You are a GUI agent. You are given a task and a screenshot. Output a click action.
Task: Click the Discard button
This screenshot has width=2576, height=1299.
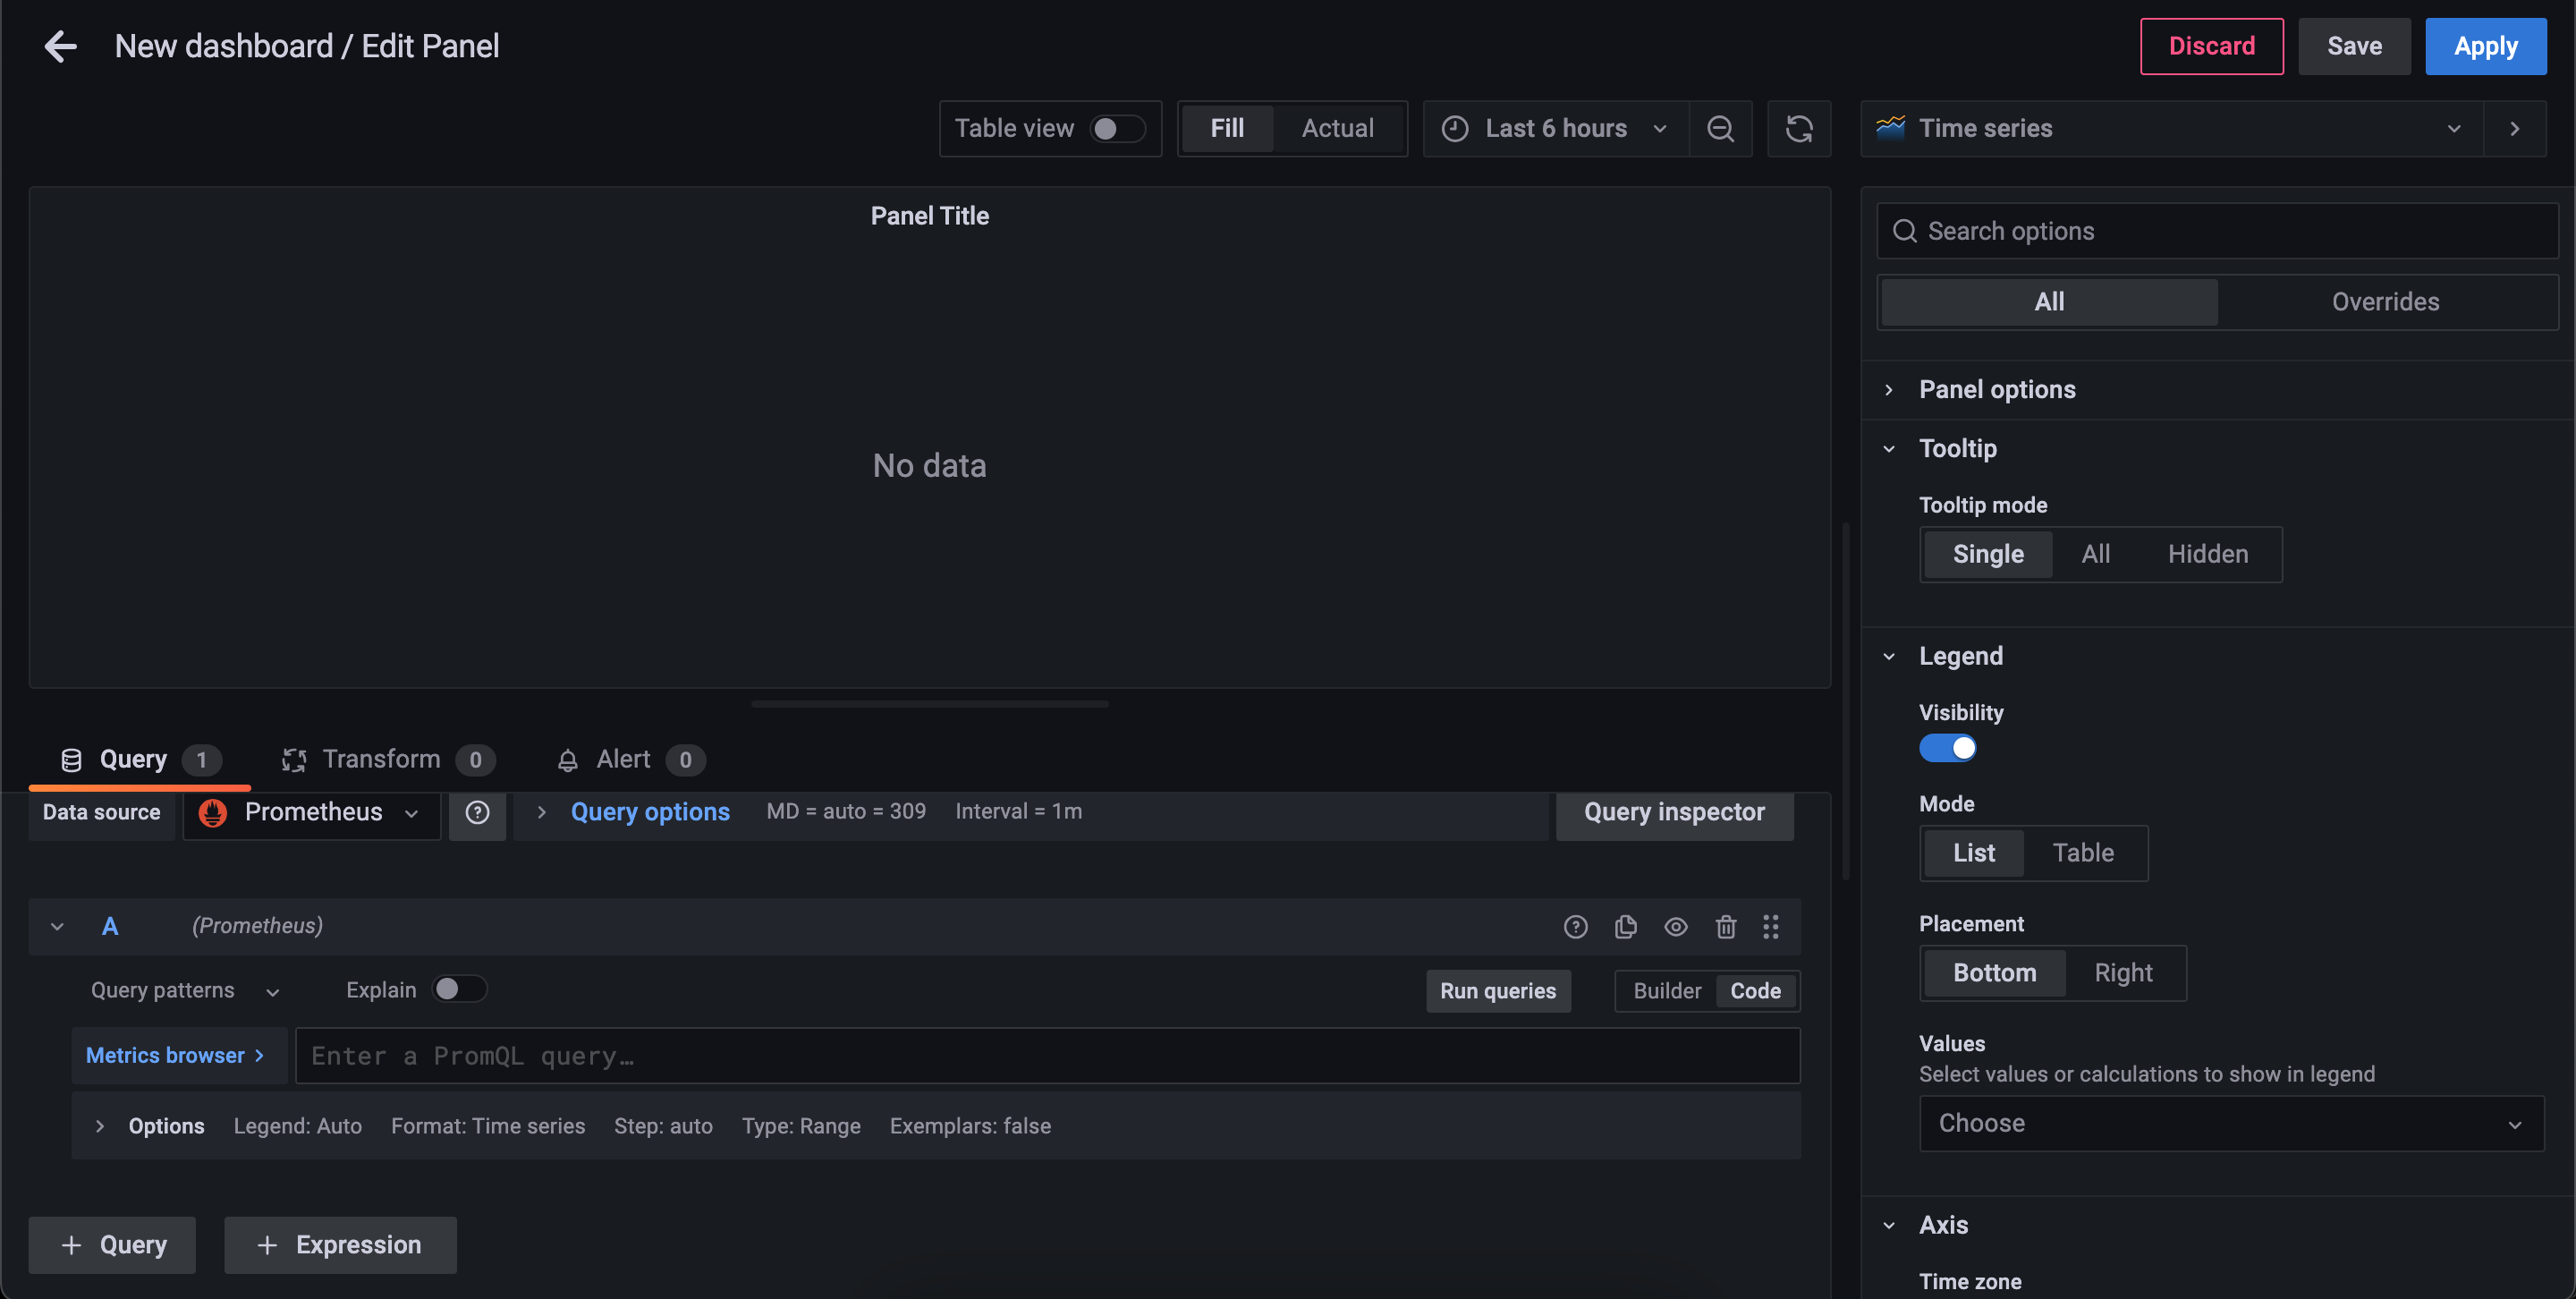[x=2211, y=46]
